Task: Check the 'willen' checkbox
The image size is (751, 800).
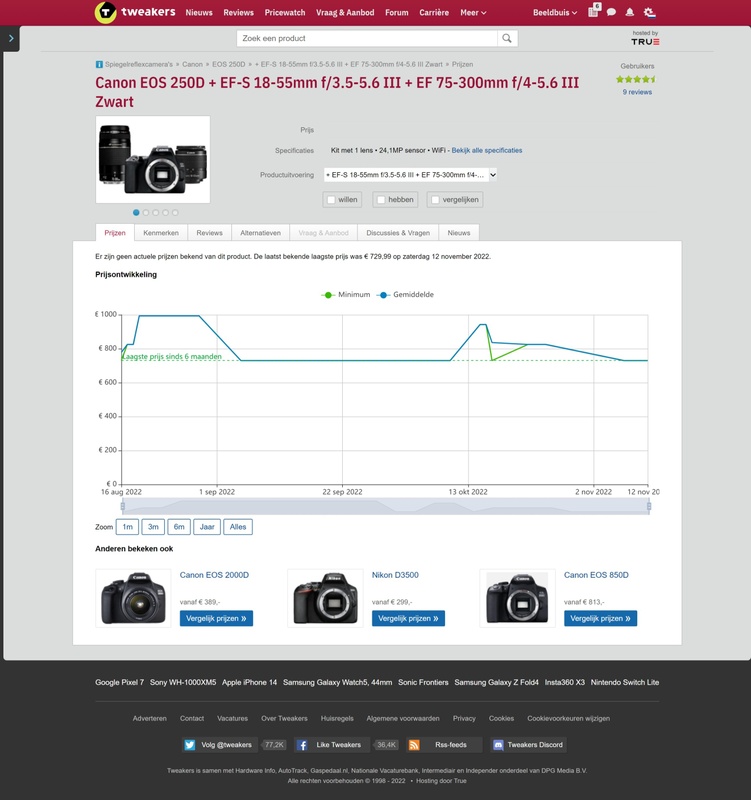Action: (331, 200)
